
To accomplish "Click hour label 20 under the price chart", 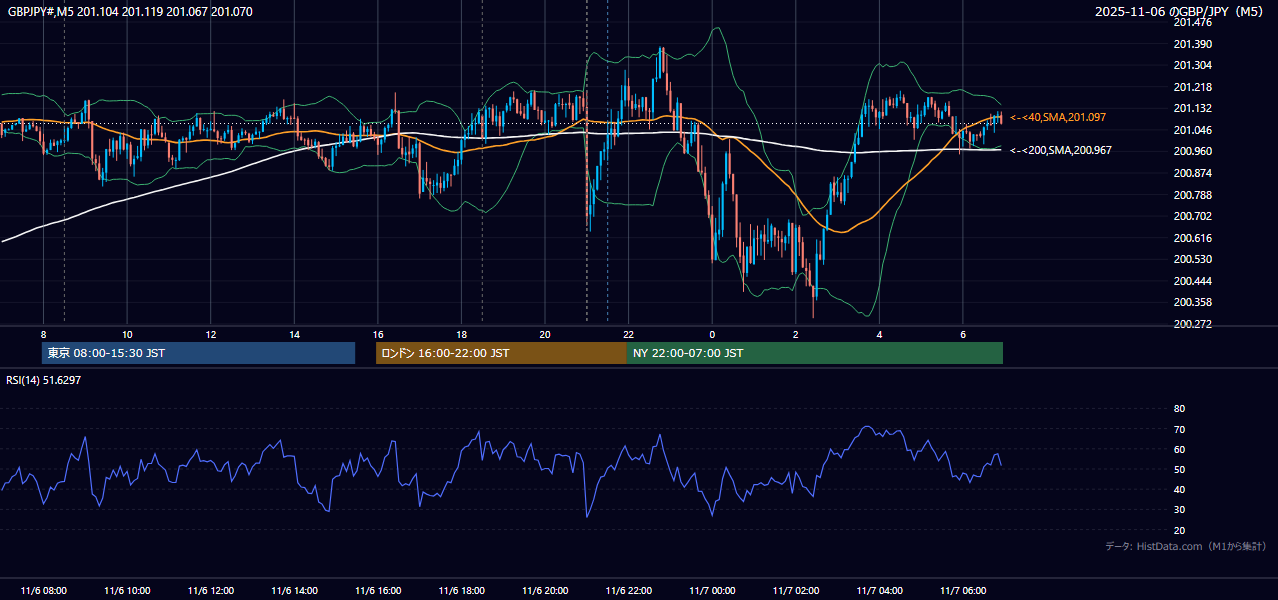I will [x=545, y=334].
